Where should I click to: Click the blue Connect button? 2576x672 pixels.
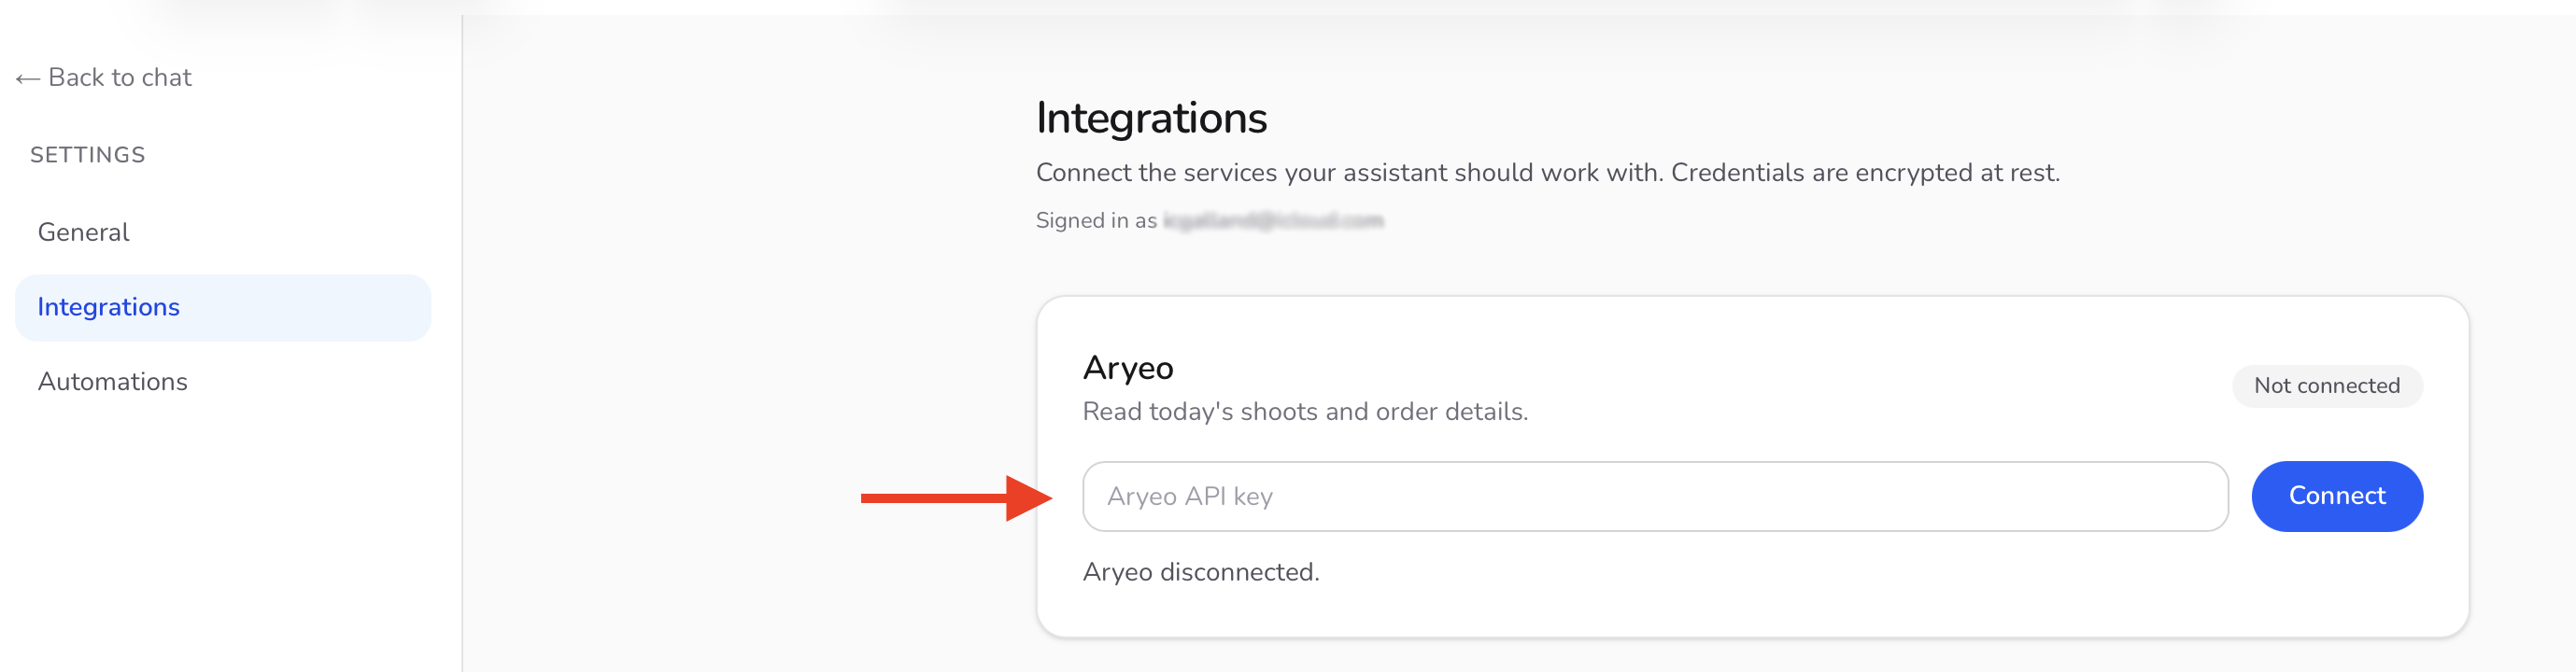coord(2337,496)
